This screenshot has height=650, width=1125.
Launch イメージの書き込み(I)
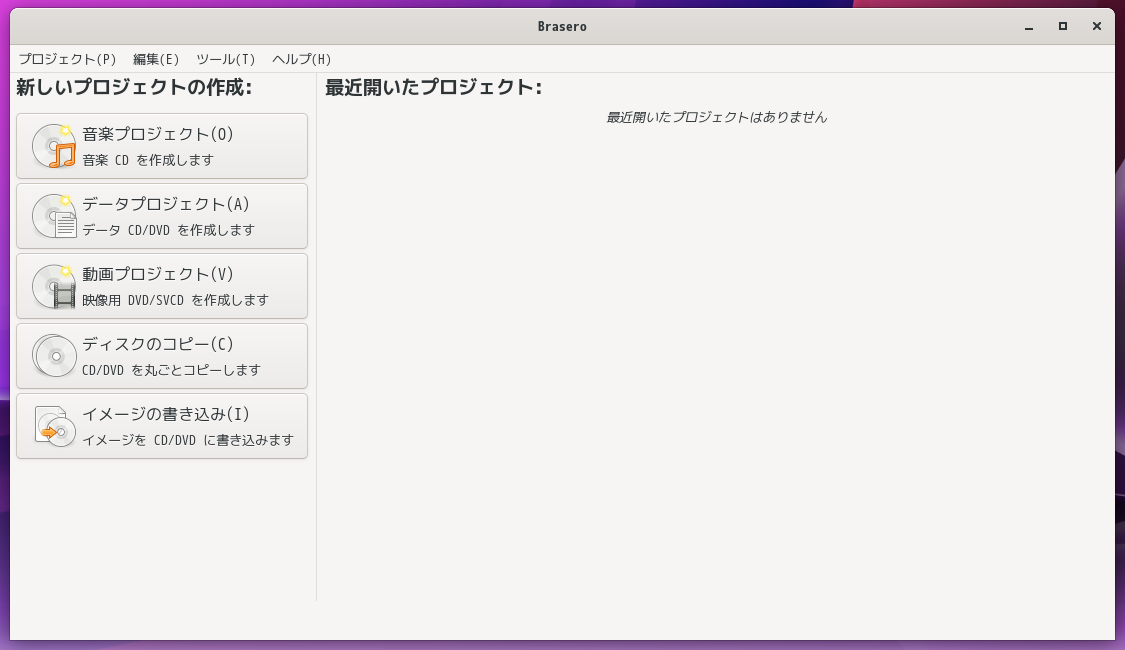pos(162,426)
